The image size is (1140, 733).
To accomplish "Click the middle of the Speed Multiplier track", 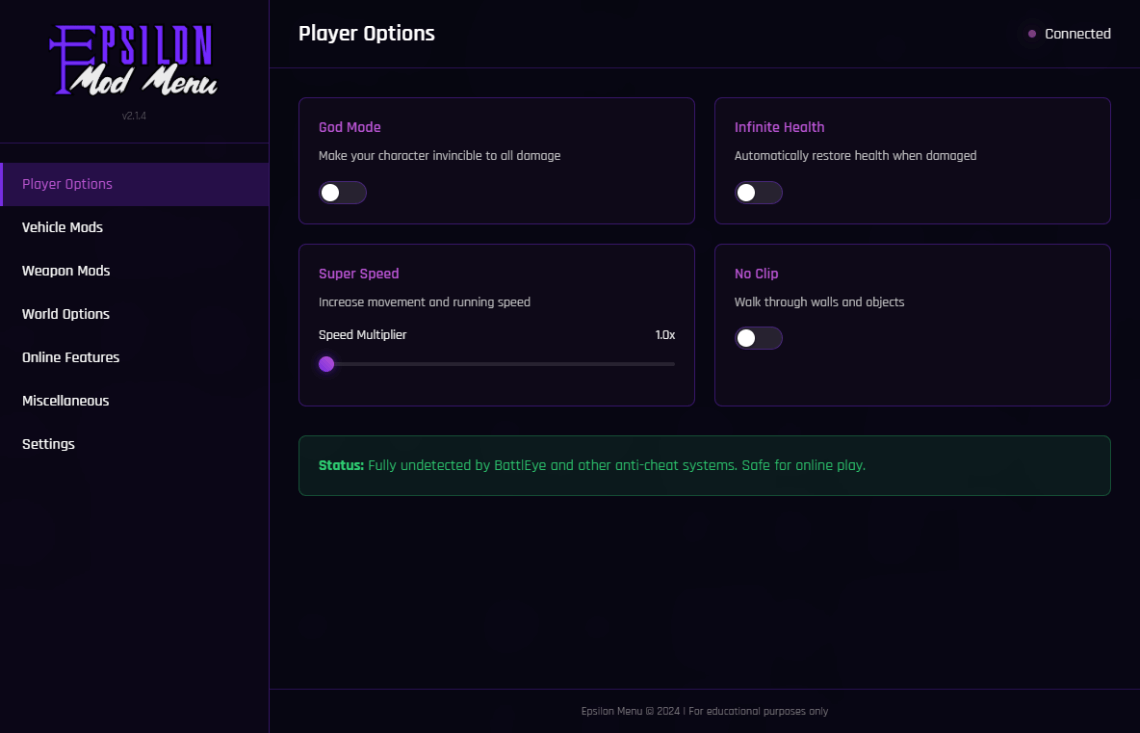I will [497, 364].
